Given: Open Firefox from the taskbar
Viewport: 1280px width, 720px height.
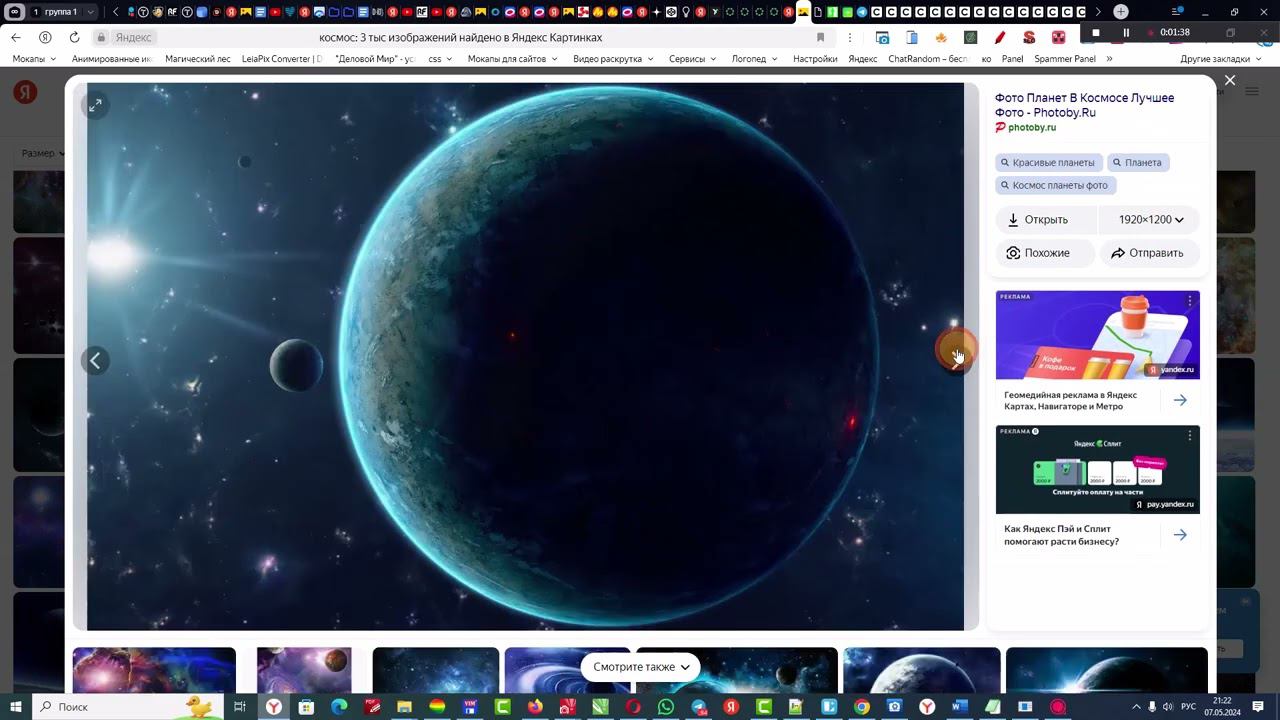Looking at the screenshot, I should coord(535,707).
